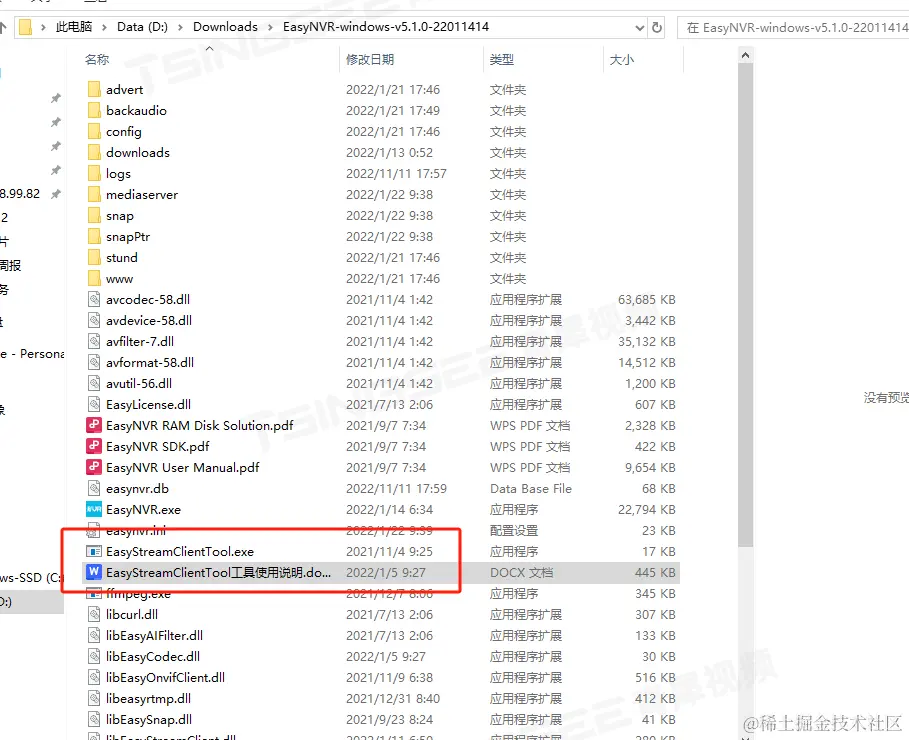
Task: Go to 此电脑 in the breadcrumb
Action: point(74,27)
